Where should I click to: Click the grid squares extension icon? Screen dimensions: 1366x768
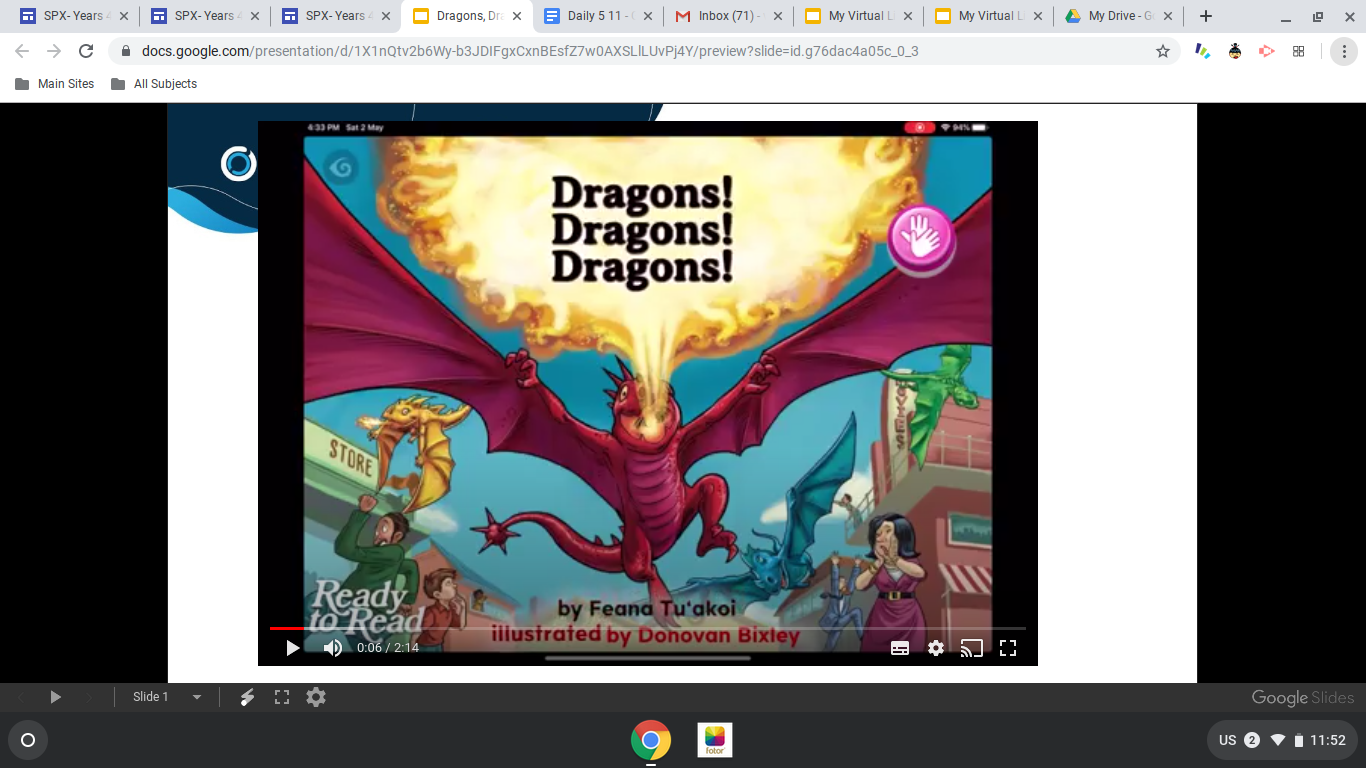(1299, 51)
